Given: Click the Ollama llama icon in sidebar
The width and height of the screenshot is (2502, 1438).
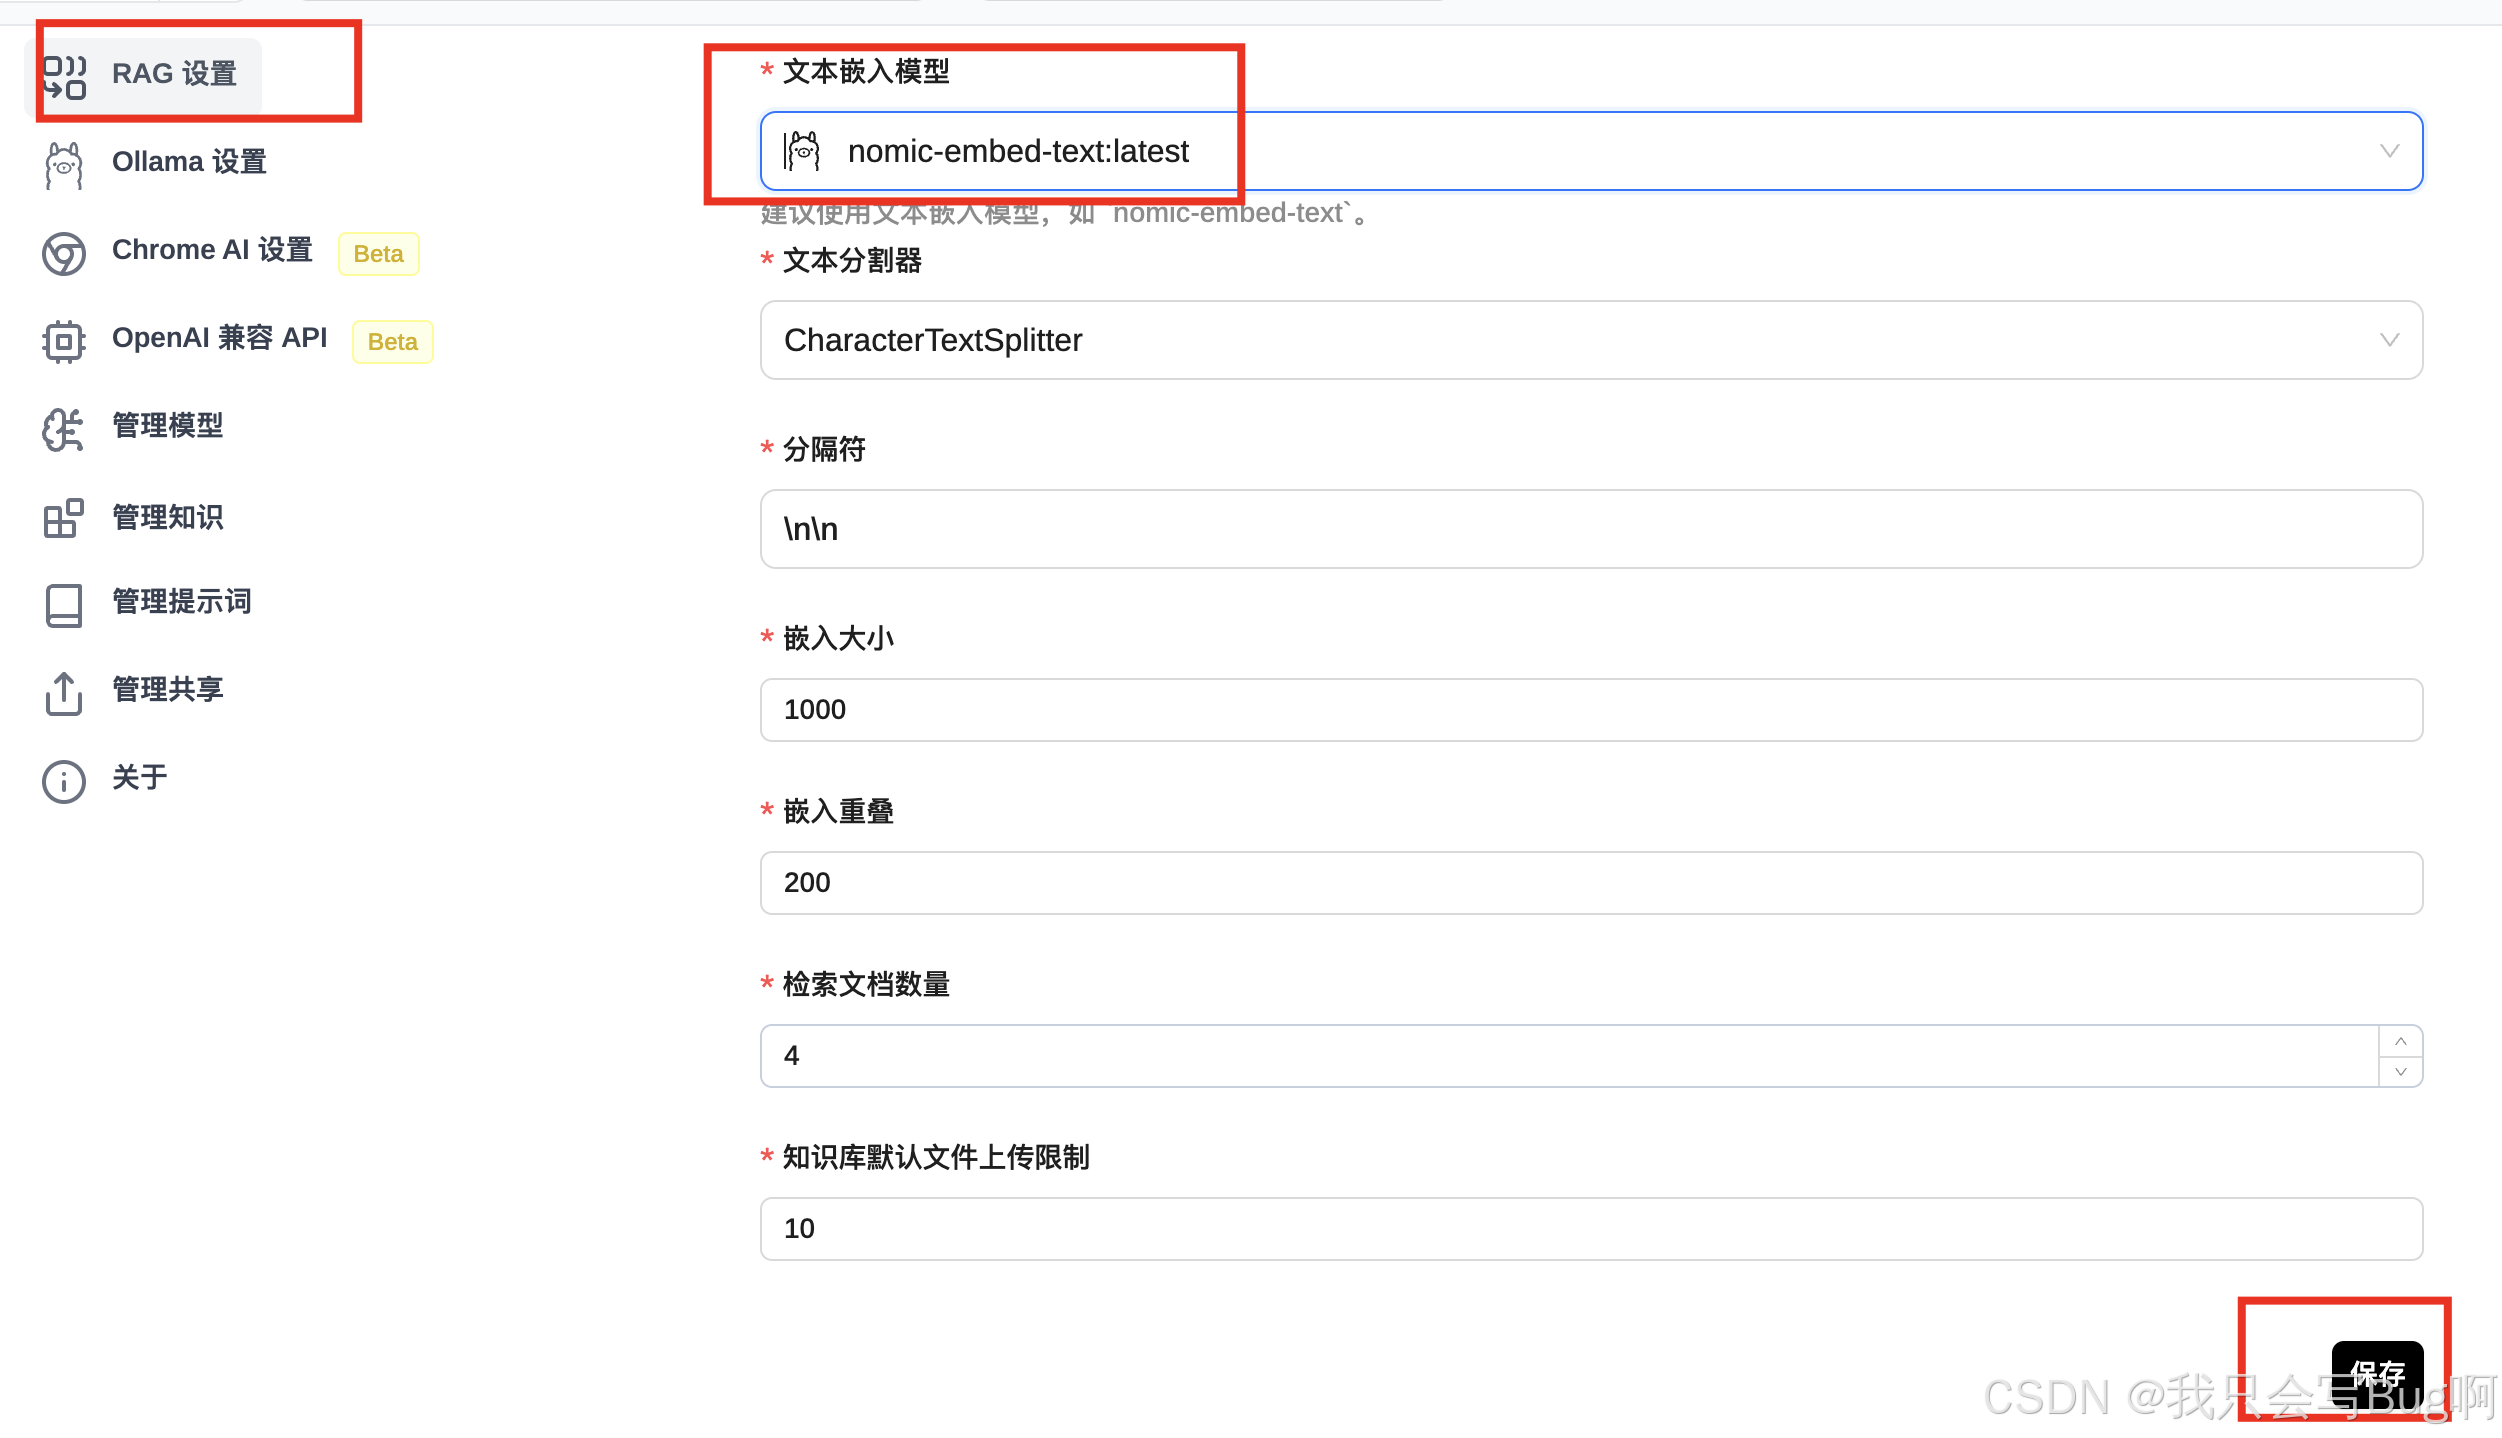Looking at the screenshot, I should (64, 165).
